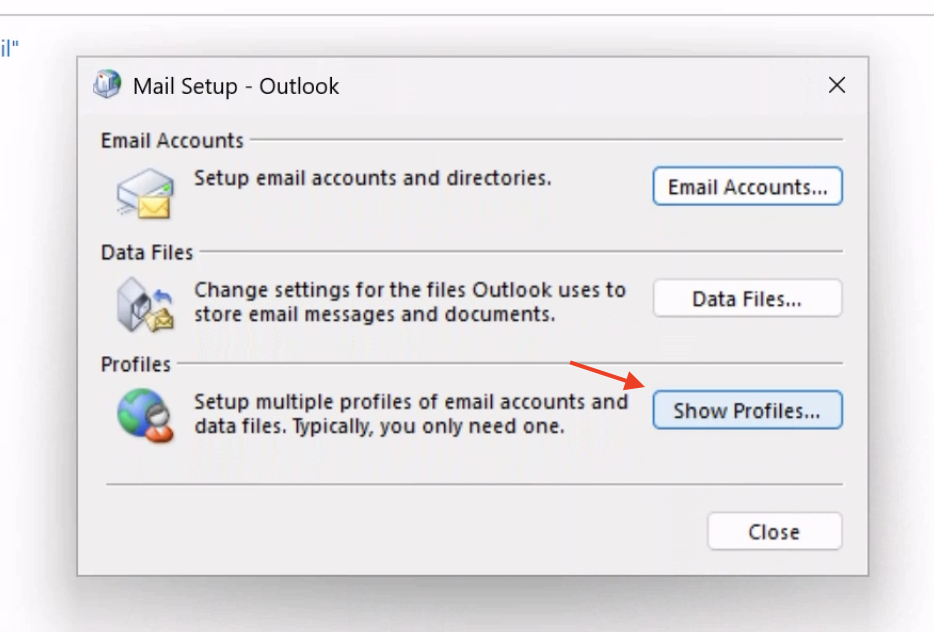The width and height of the screenshot is (934, 632).
Task: Dismiss dialog with the Close button
Action: point(774,531)
